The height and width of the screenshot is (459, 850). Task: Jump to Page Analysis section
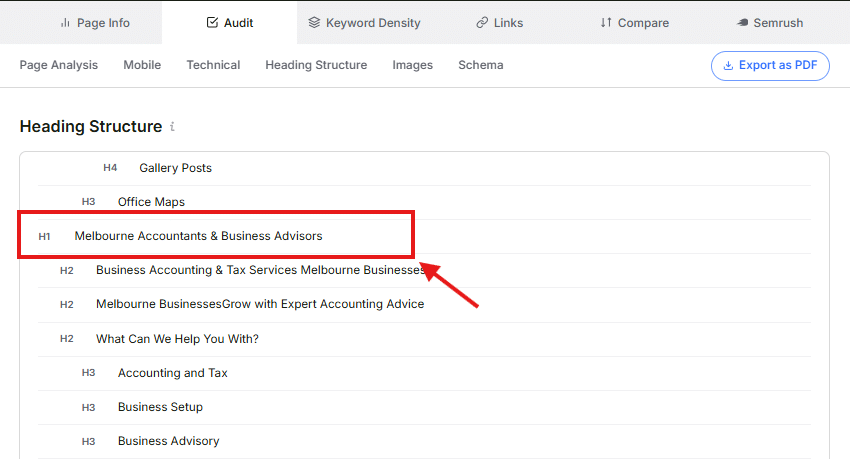59,65
